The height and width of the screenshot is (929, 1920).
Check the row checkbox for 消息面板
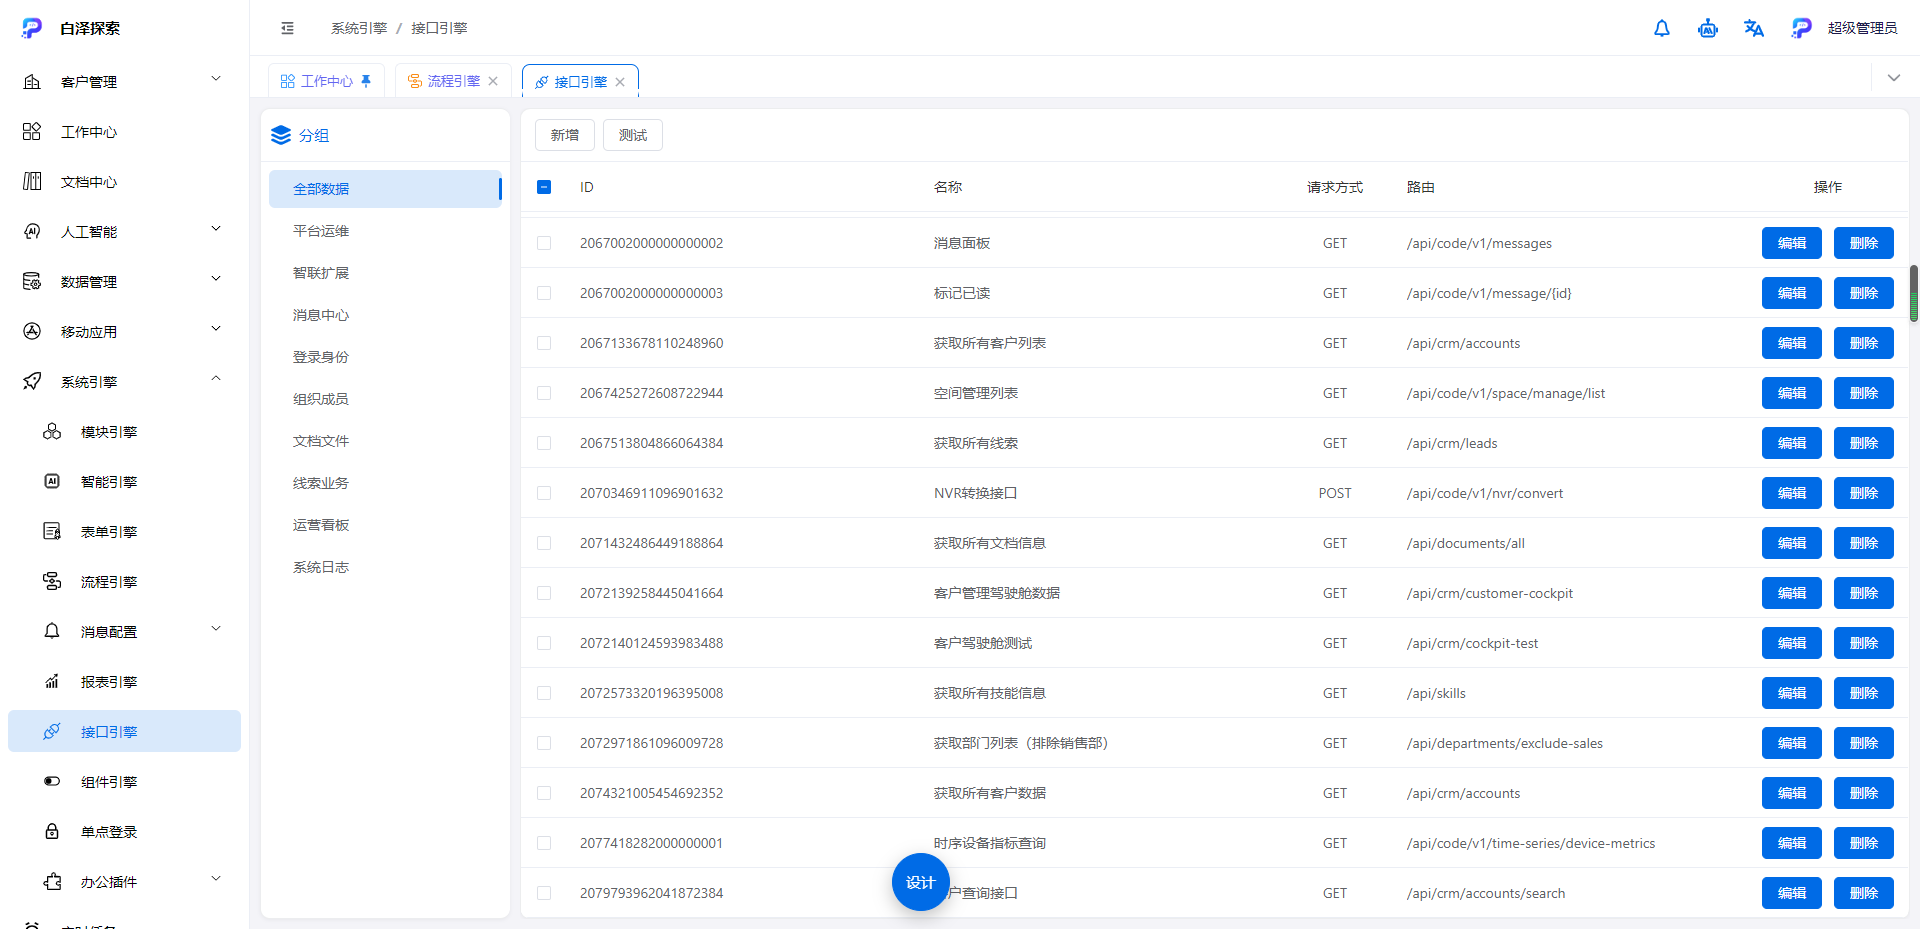pyautogui.click(x=544, y=243)
